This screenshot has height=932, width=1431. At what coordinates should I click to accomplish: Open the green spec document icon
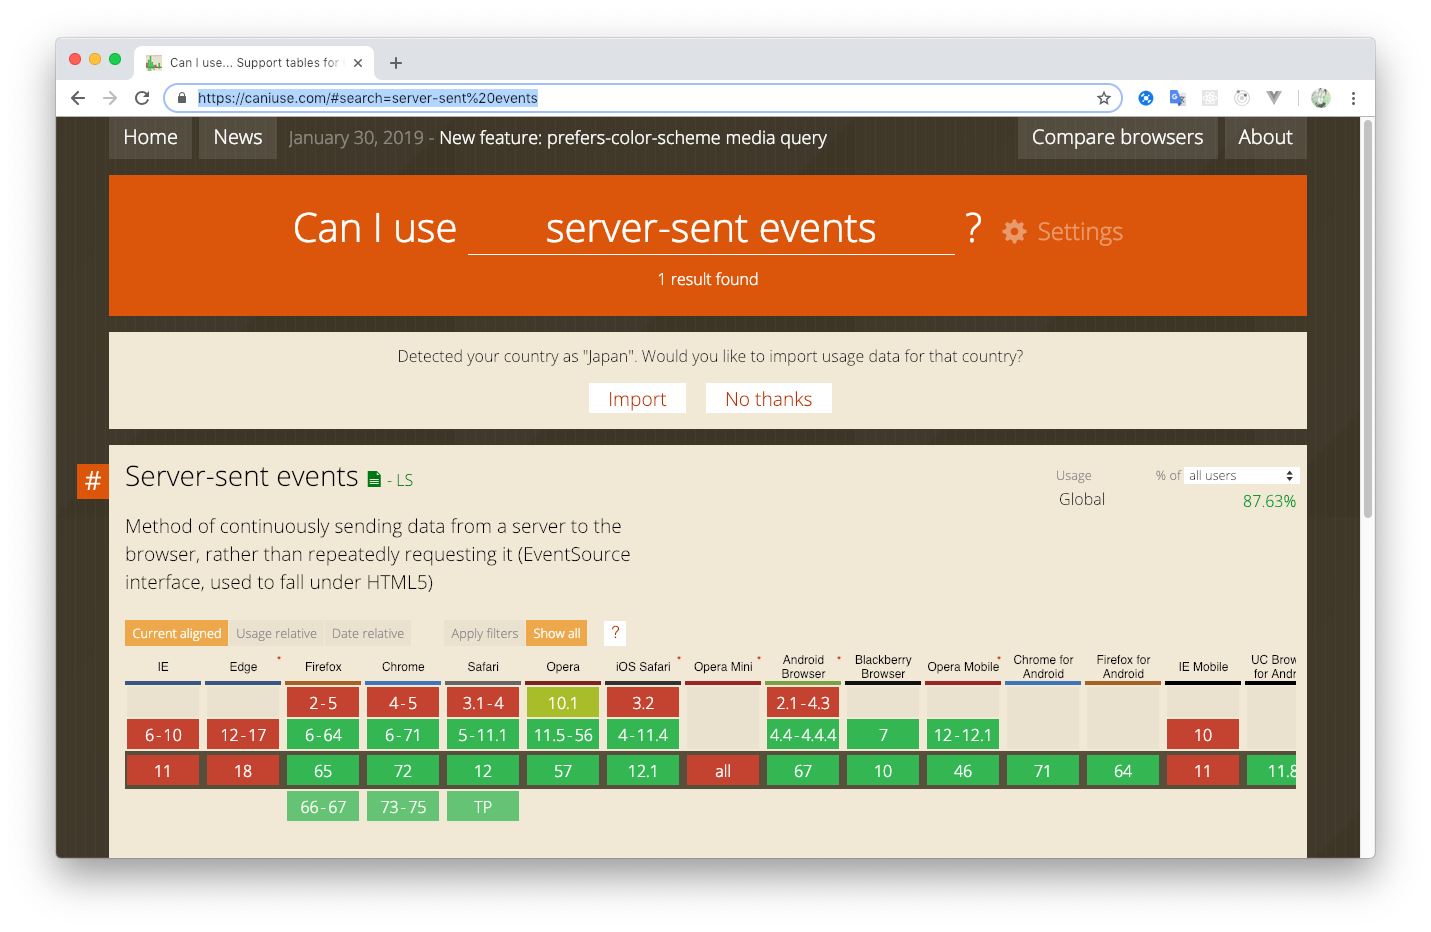(x=374, y=480)
